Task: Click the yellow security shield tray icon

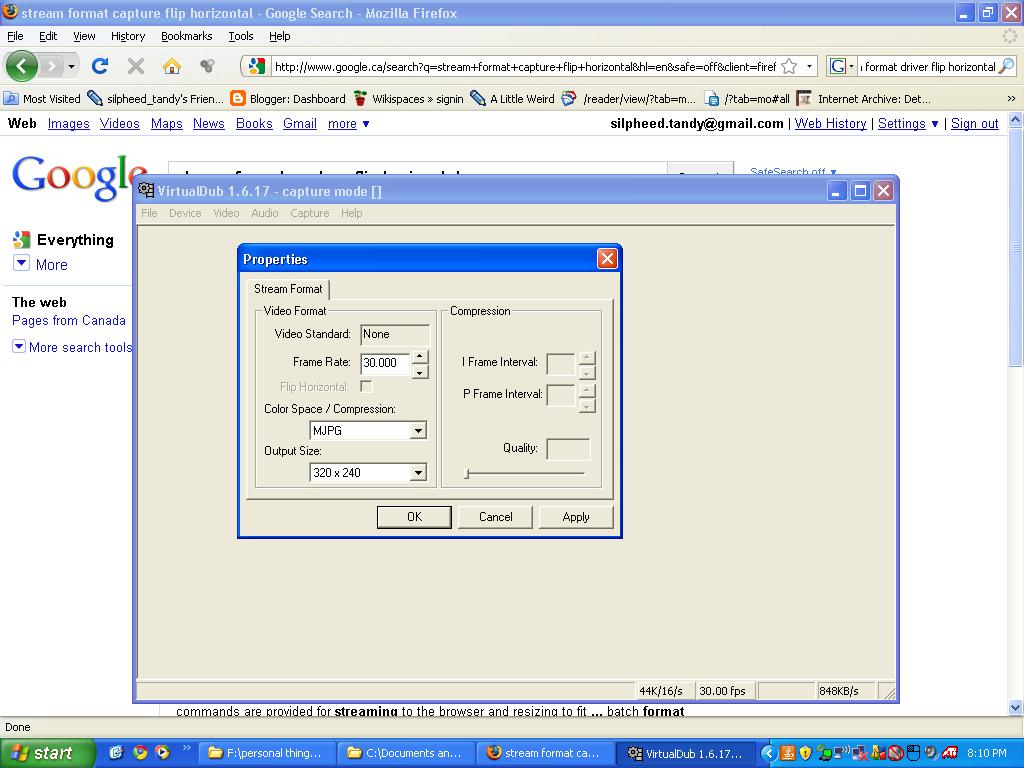Action: tap(806, 753)
